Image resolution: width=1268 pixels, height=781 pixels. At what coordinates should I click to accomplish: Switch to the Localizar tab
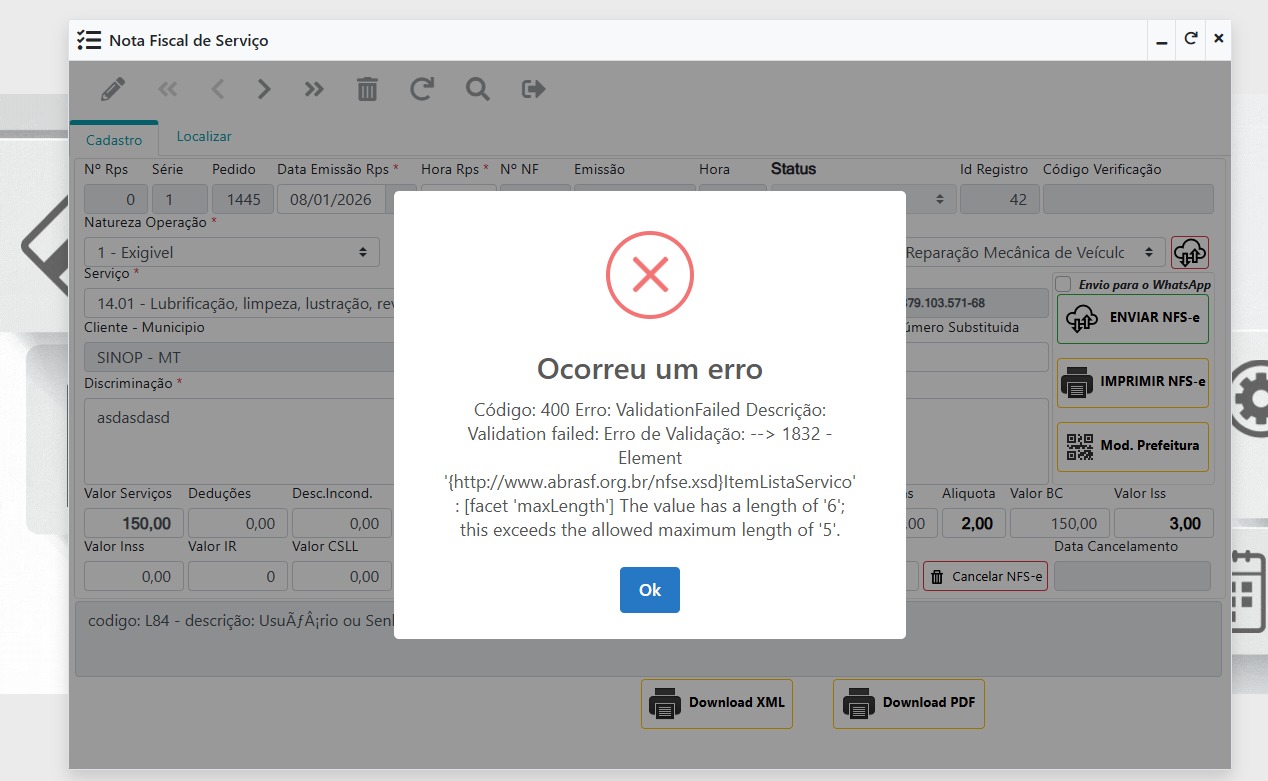(204, 136)
